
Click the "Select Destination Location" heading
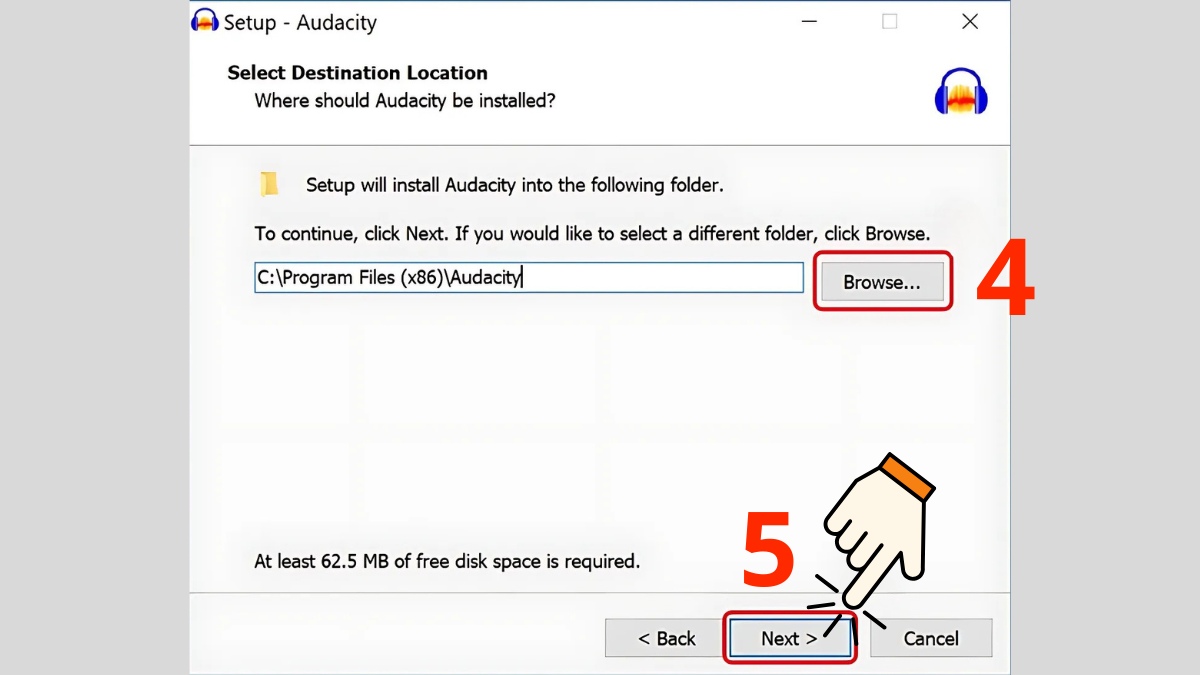(x=358, y=73)
